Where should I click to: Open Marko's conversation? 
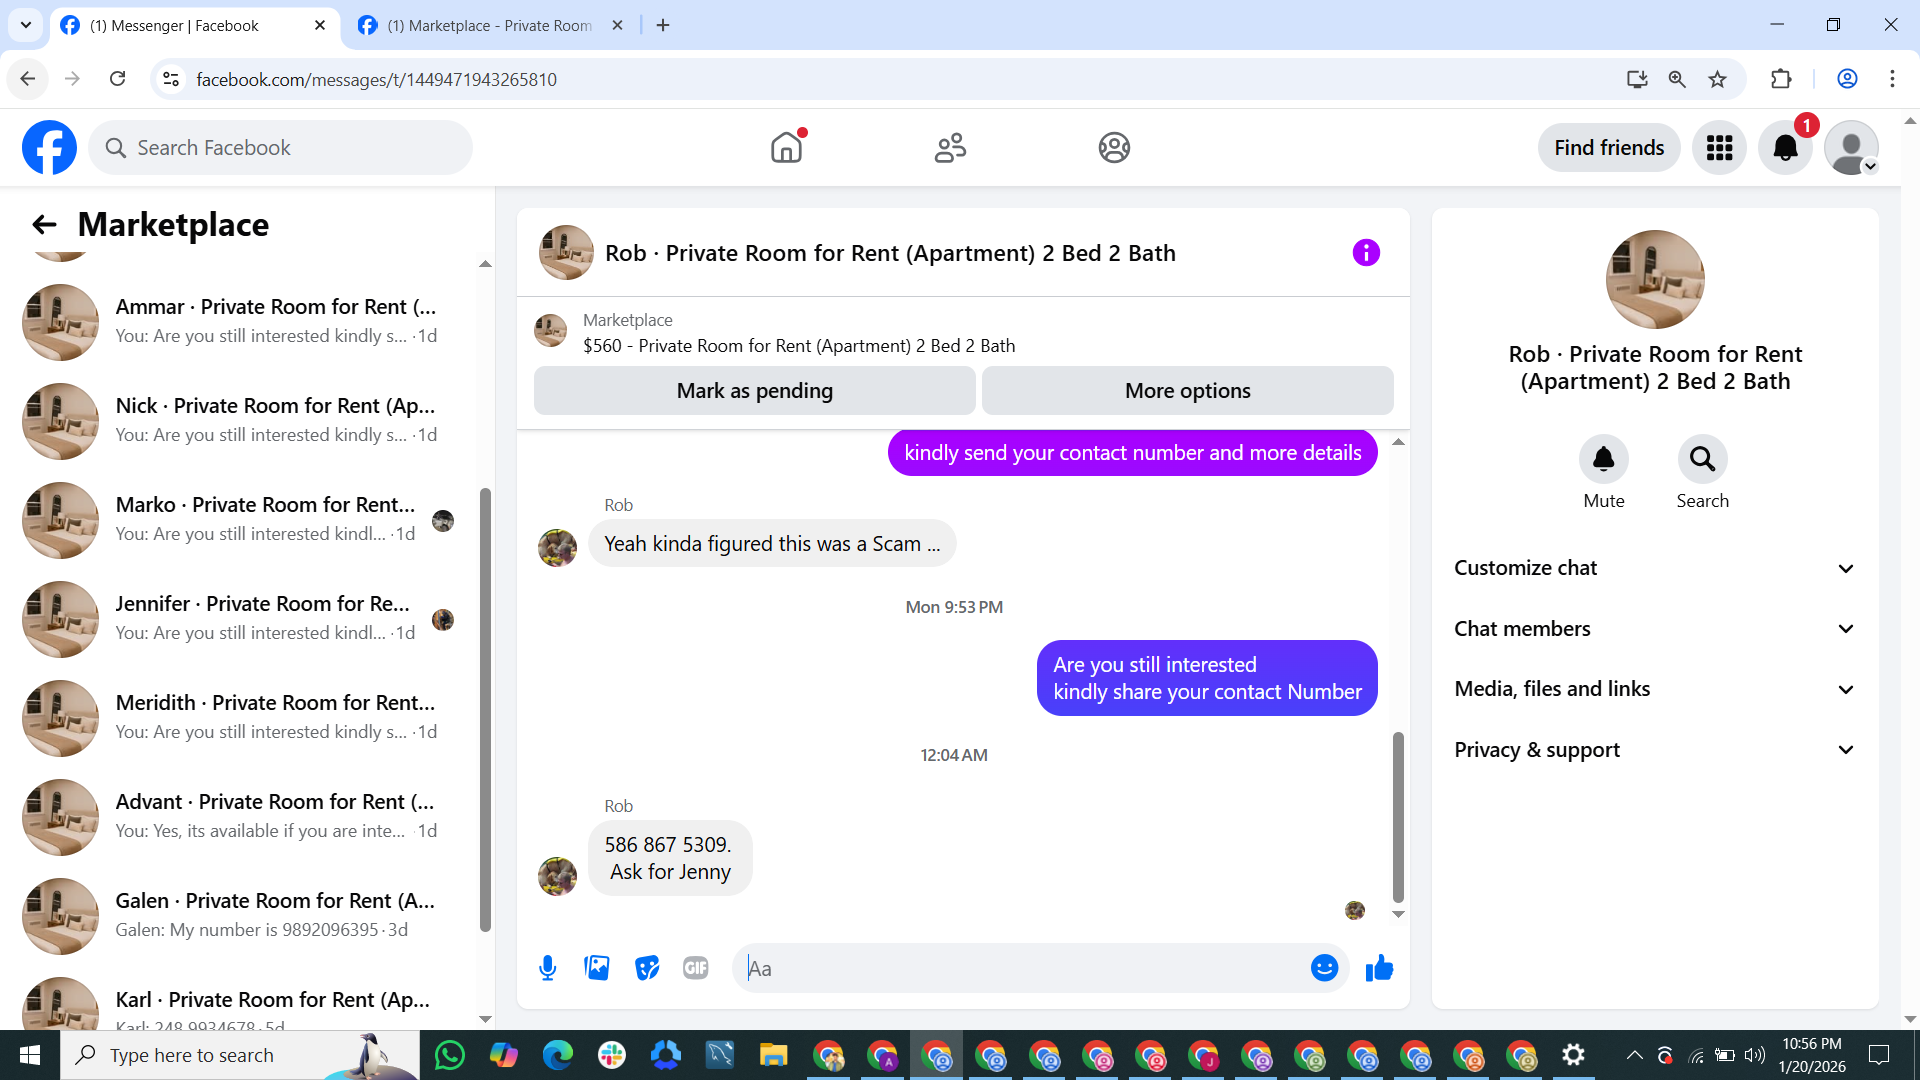(x=240, y=519)
